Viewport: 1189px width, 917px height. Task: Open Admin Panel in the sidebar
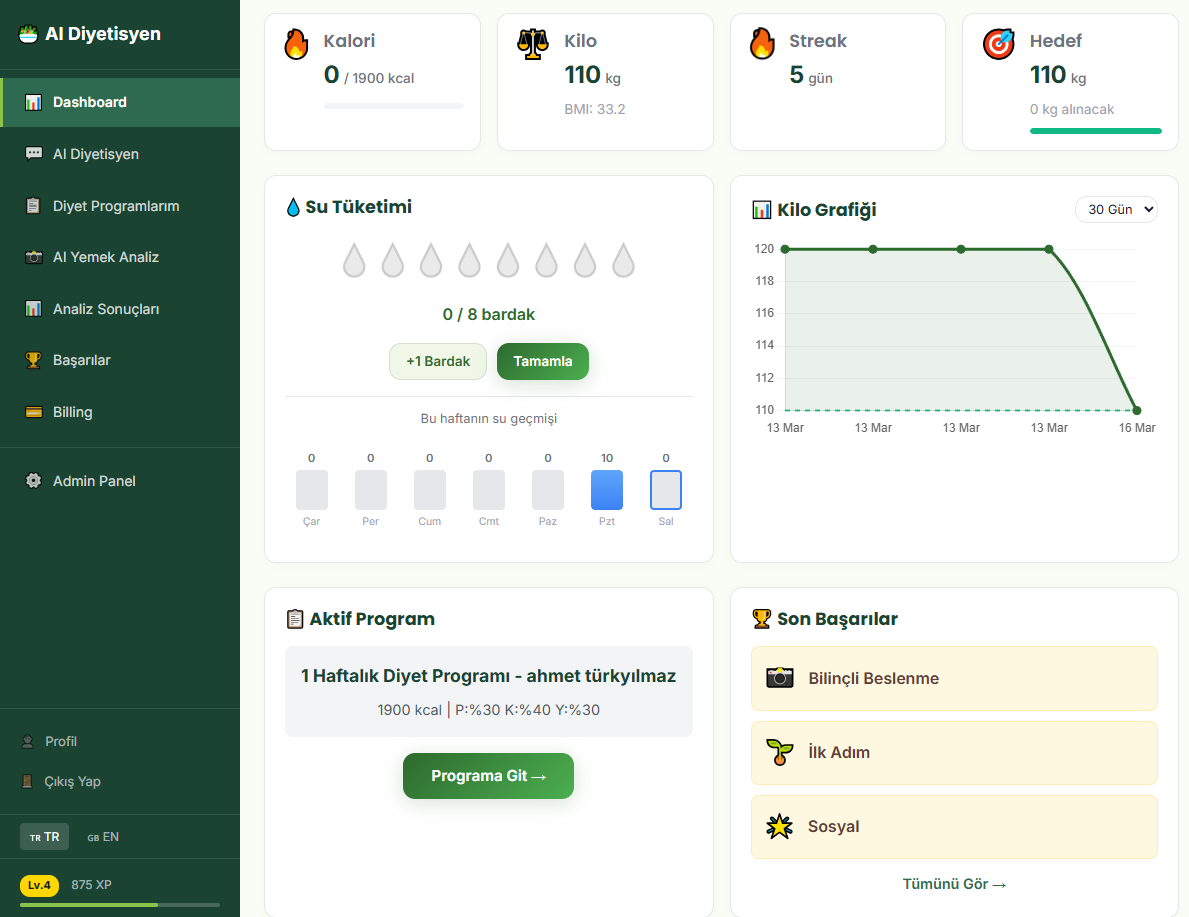point(120,481)
